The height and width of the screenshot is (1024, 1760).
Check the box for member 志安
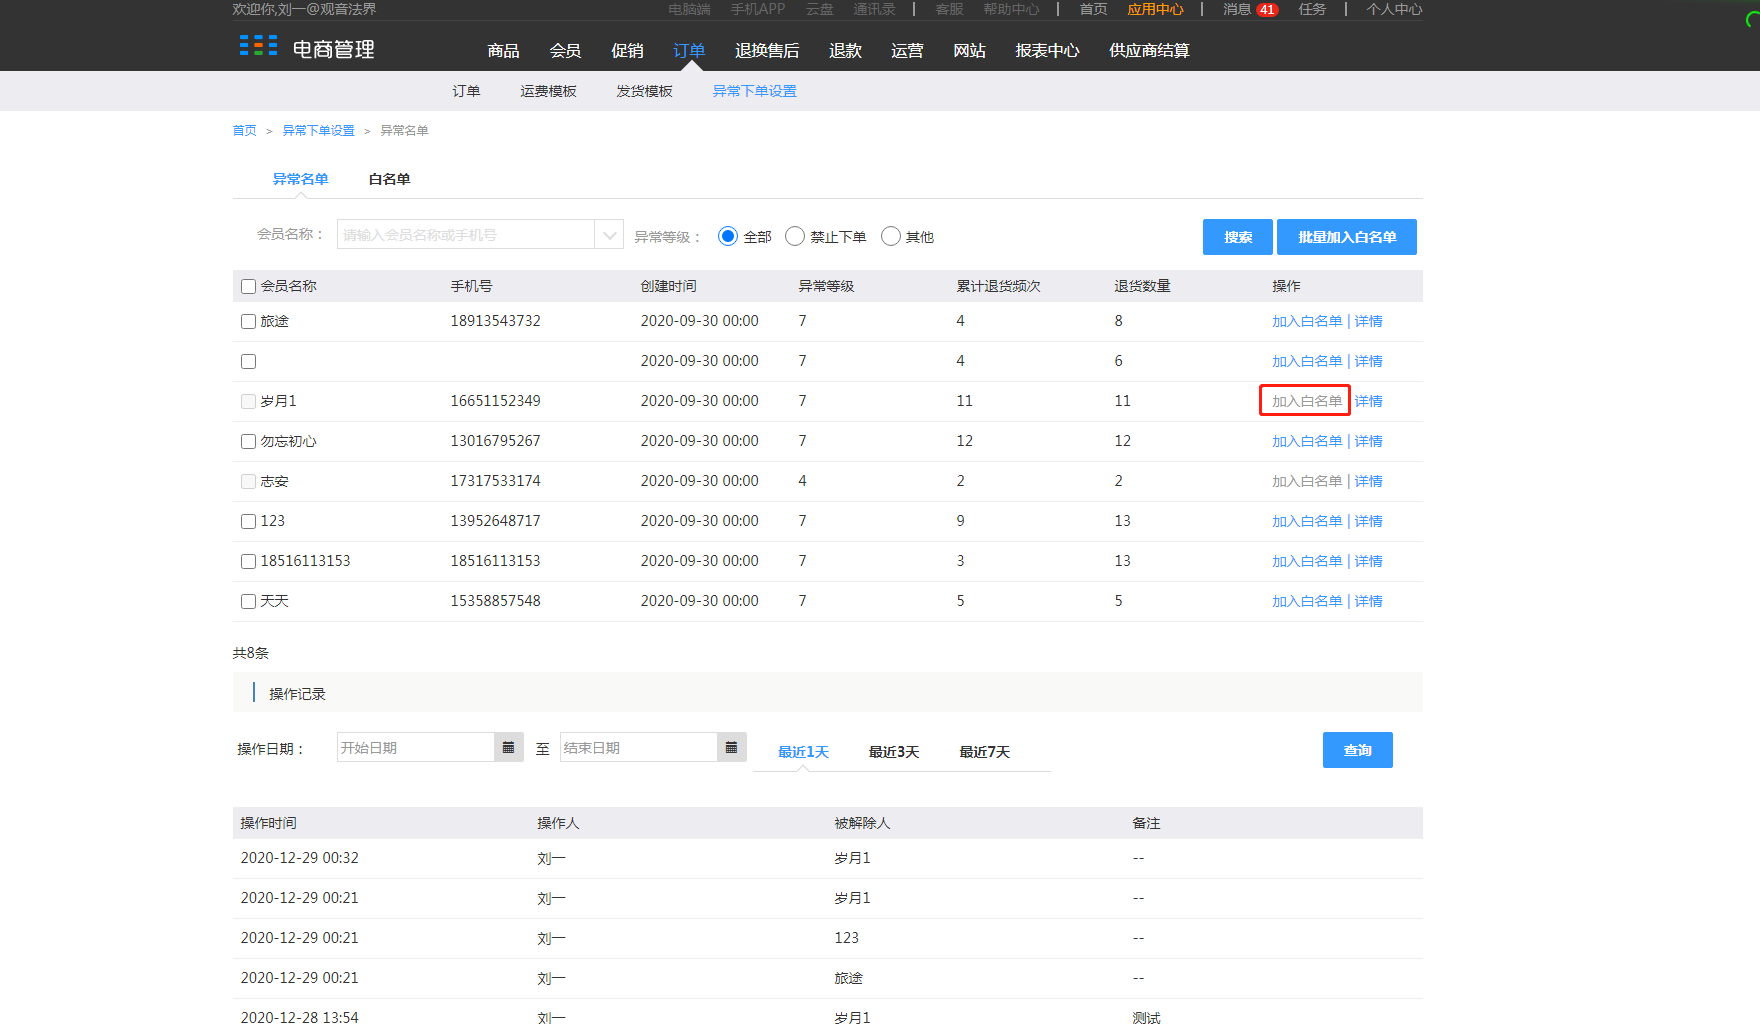point(248,482)
